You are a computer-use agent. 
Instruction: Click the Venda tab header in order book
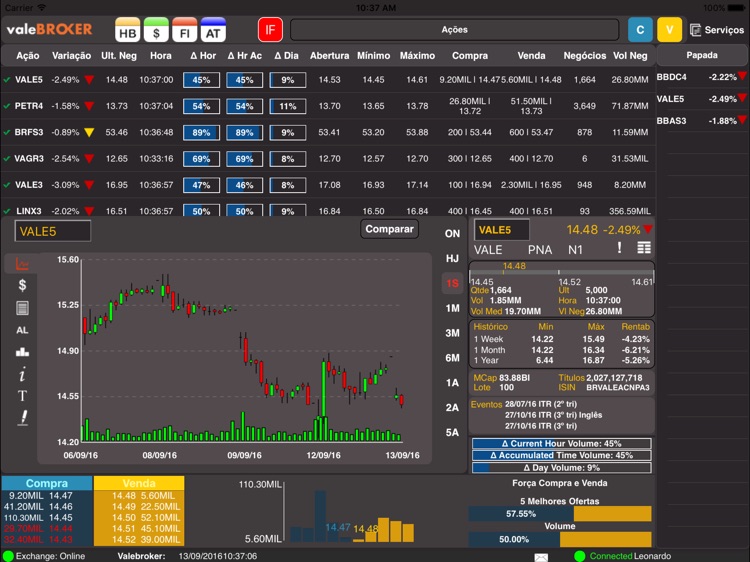(x=139, y=483)
